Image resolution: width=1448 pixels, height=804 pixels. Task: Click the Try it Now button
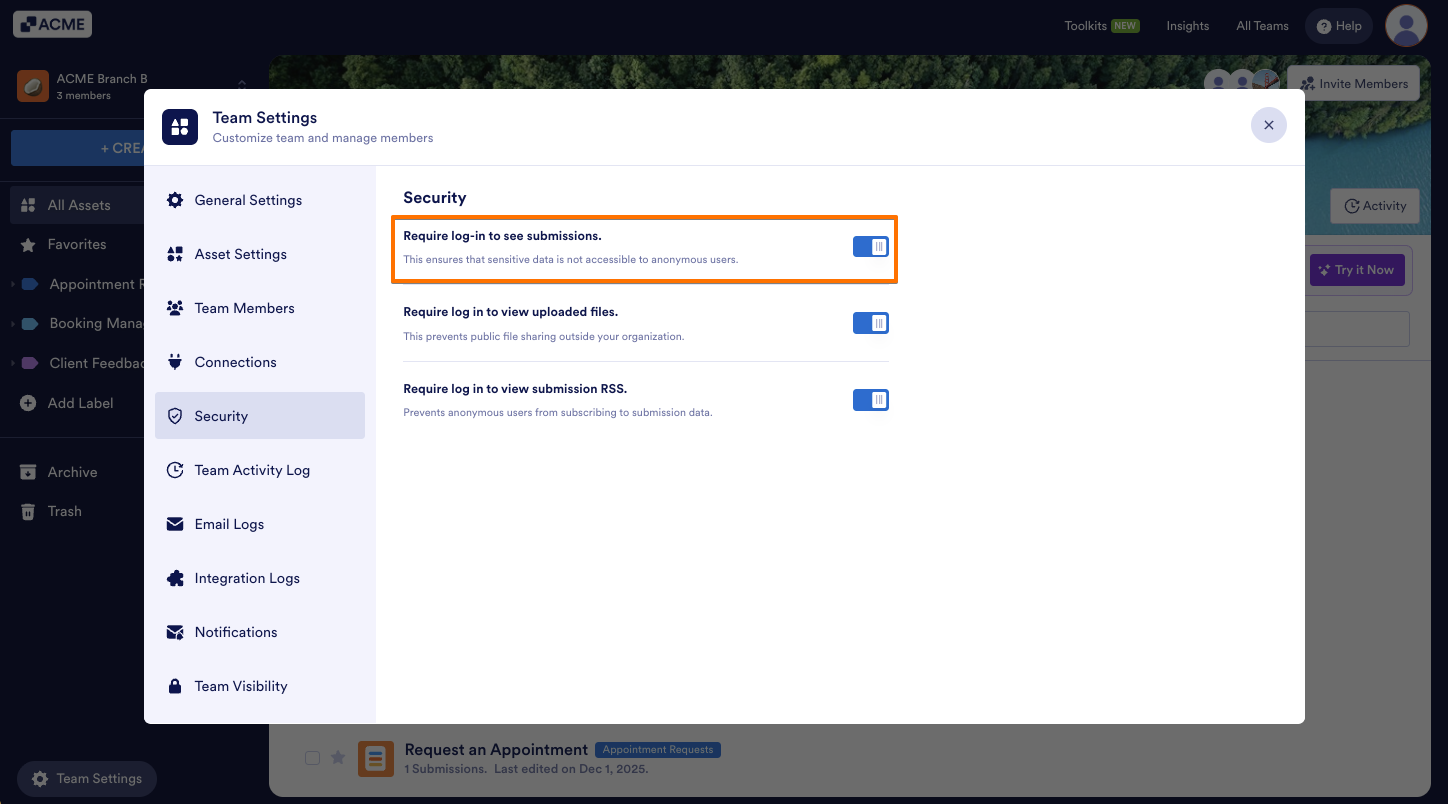click(1357, 270)
